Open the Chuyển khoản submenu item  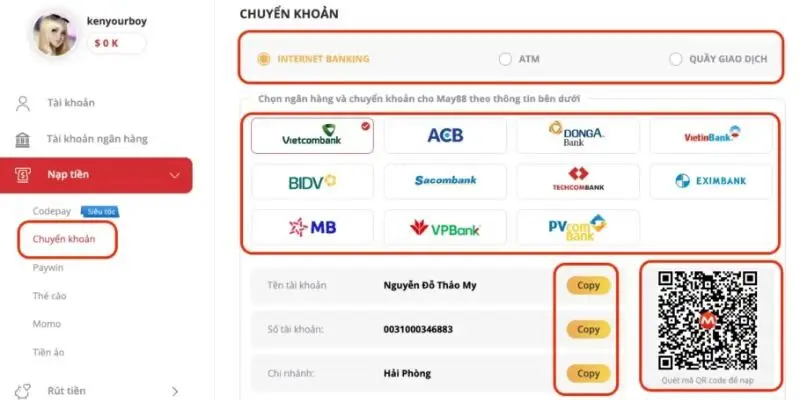click(63, 239)
